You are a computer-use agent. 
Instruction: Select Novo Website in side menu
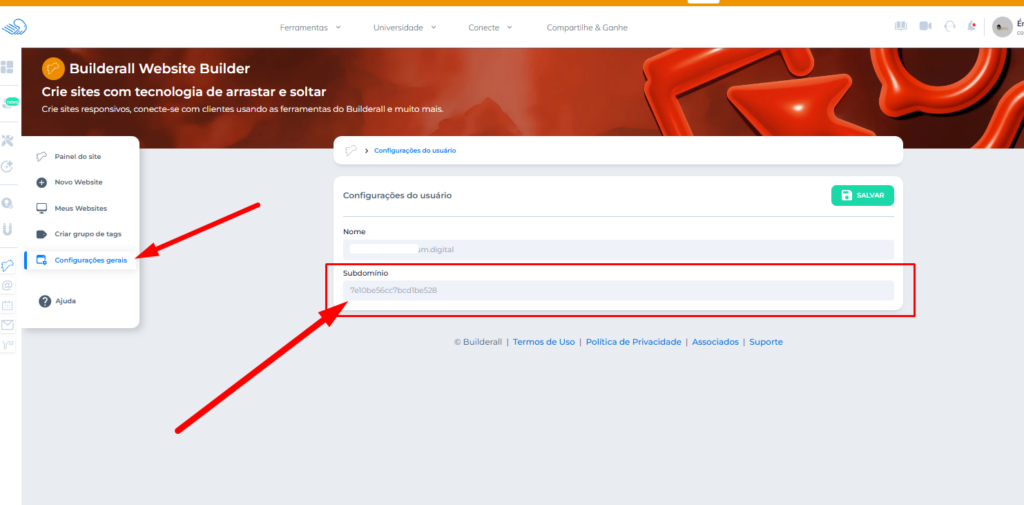78,182
